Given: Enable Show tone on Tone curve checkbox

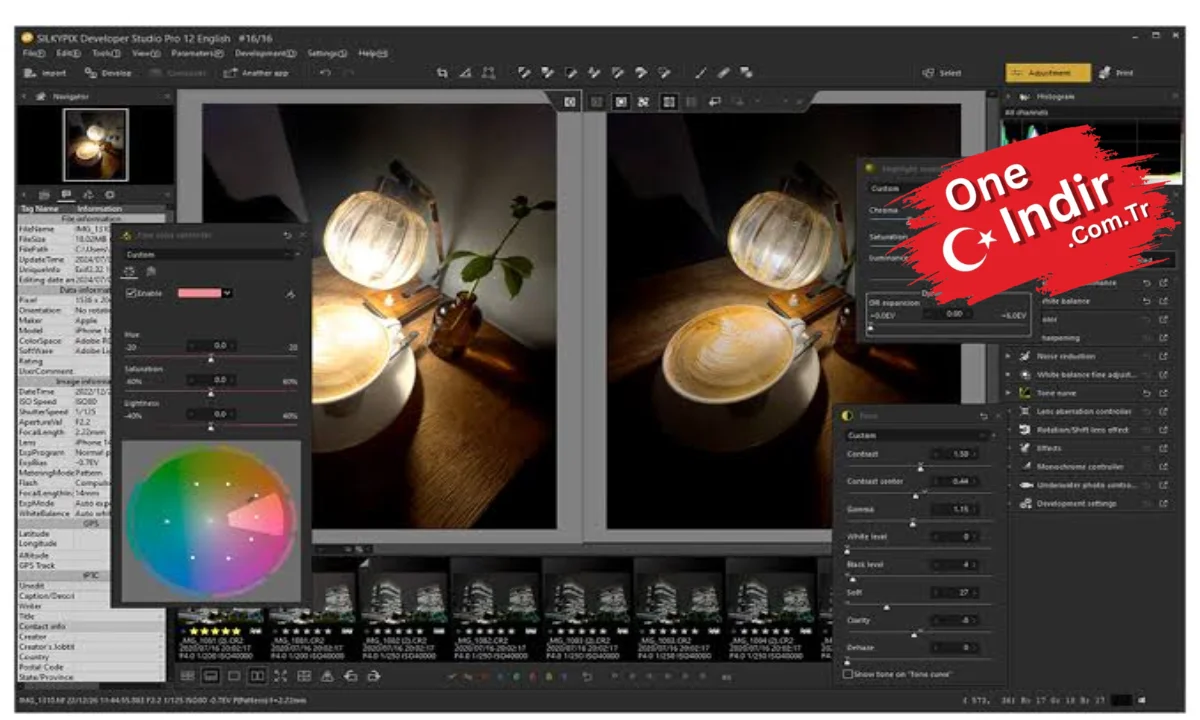Looking at the screenshot, I should click(848, 674).
